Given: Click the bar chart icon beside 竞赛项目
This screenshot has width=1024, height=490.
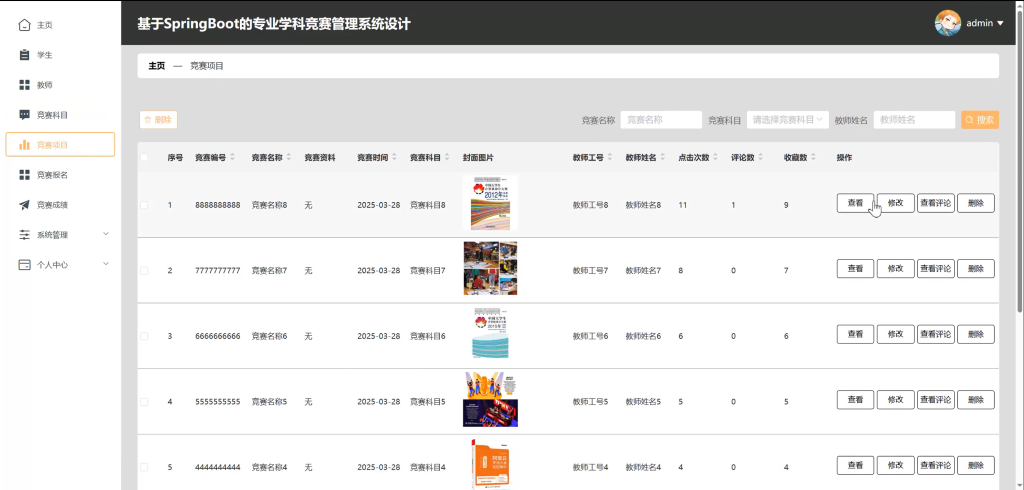Looking at the screenshot, I should [24, 145].
